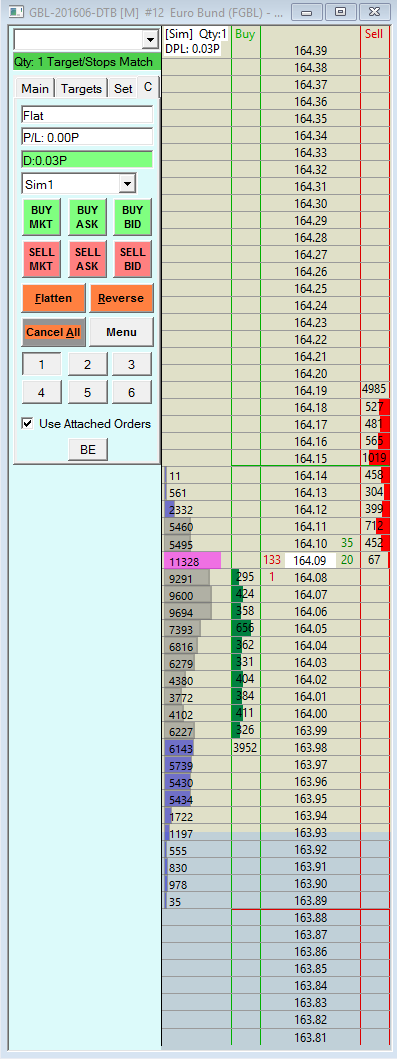Select quantity preset button 5
Viewport: 397px width, 1059px height.
[x=87, y=392]
